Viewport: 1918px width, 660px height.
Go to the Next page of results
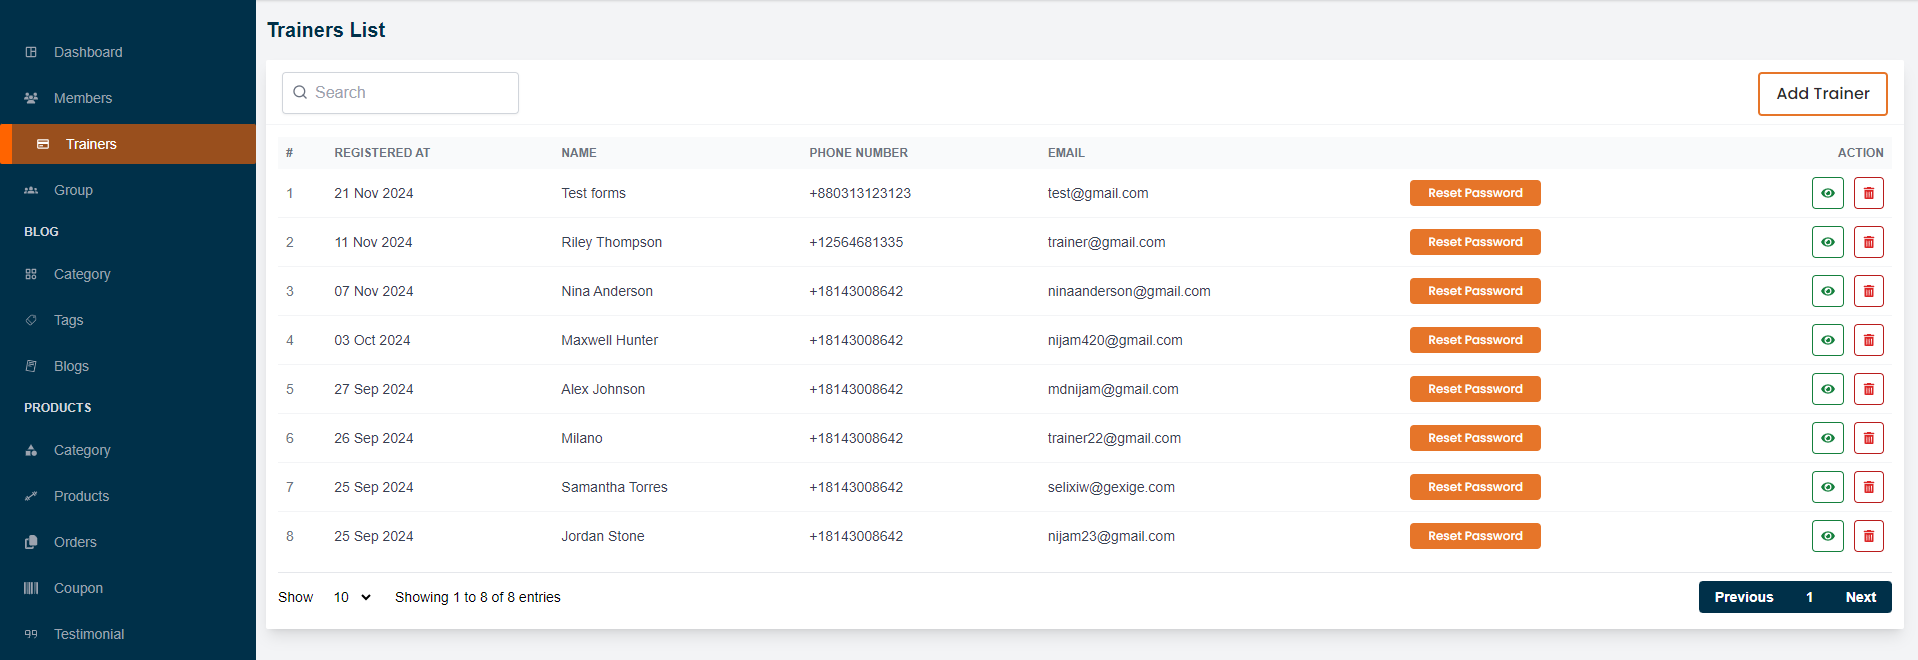(x=1860, y=597)
